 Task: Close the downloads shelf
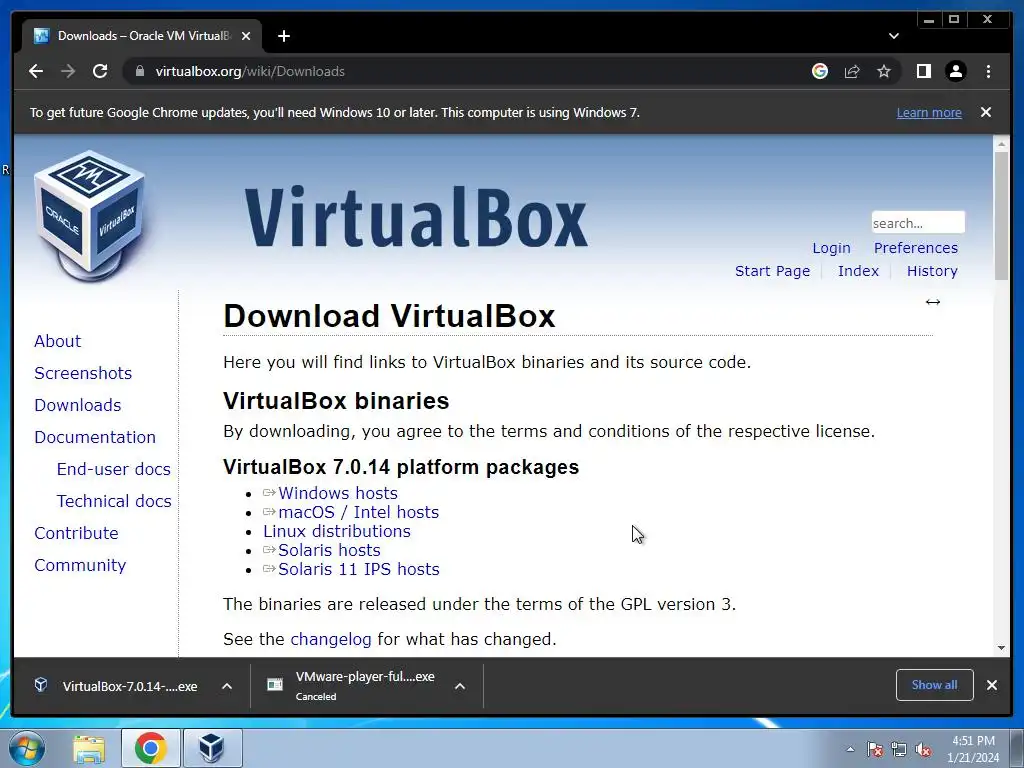click(992, 685)
